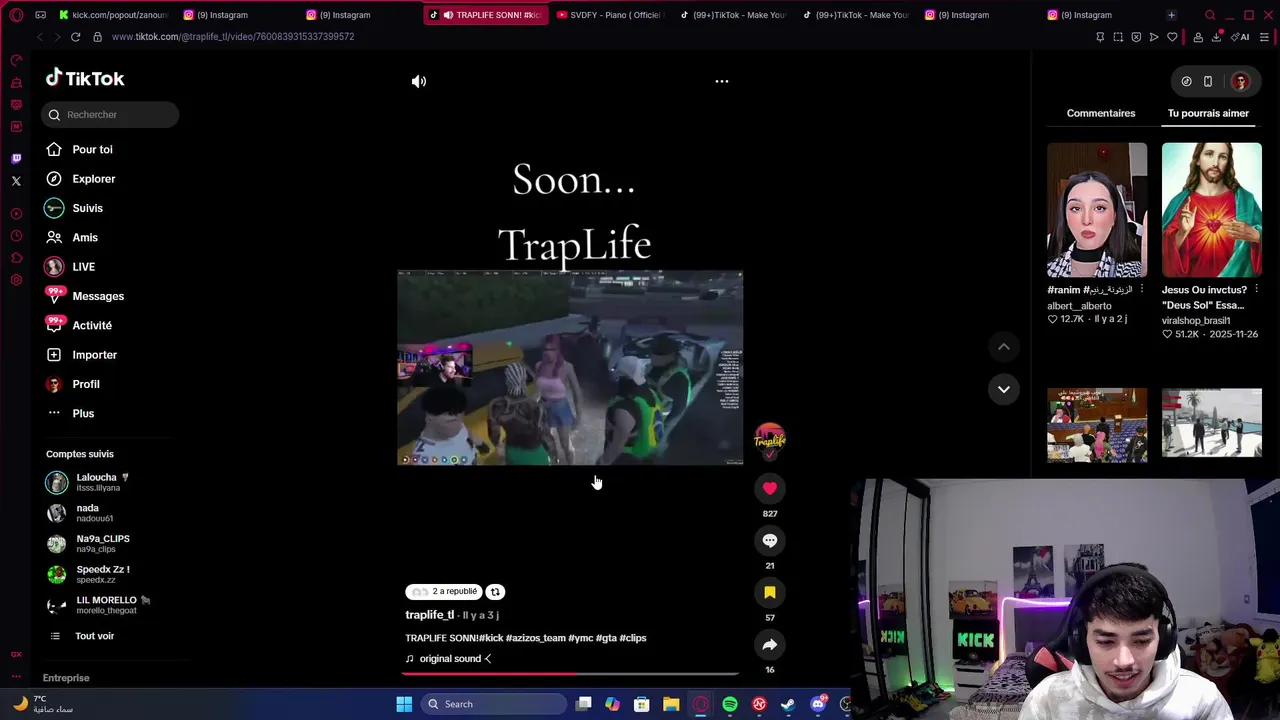Click the address bar URL

tap(233, 37)
